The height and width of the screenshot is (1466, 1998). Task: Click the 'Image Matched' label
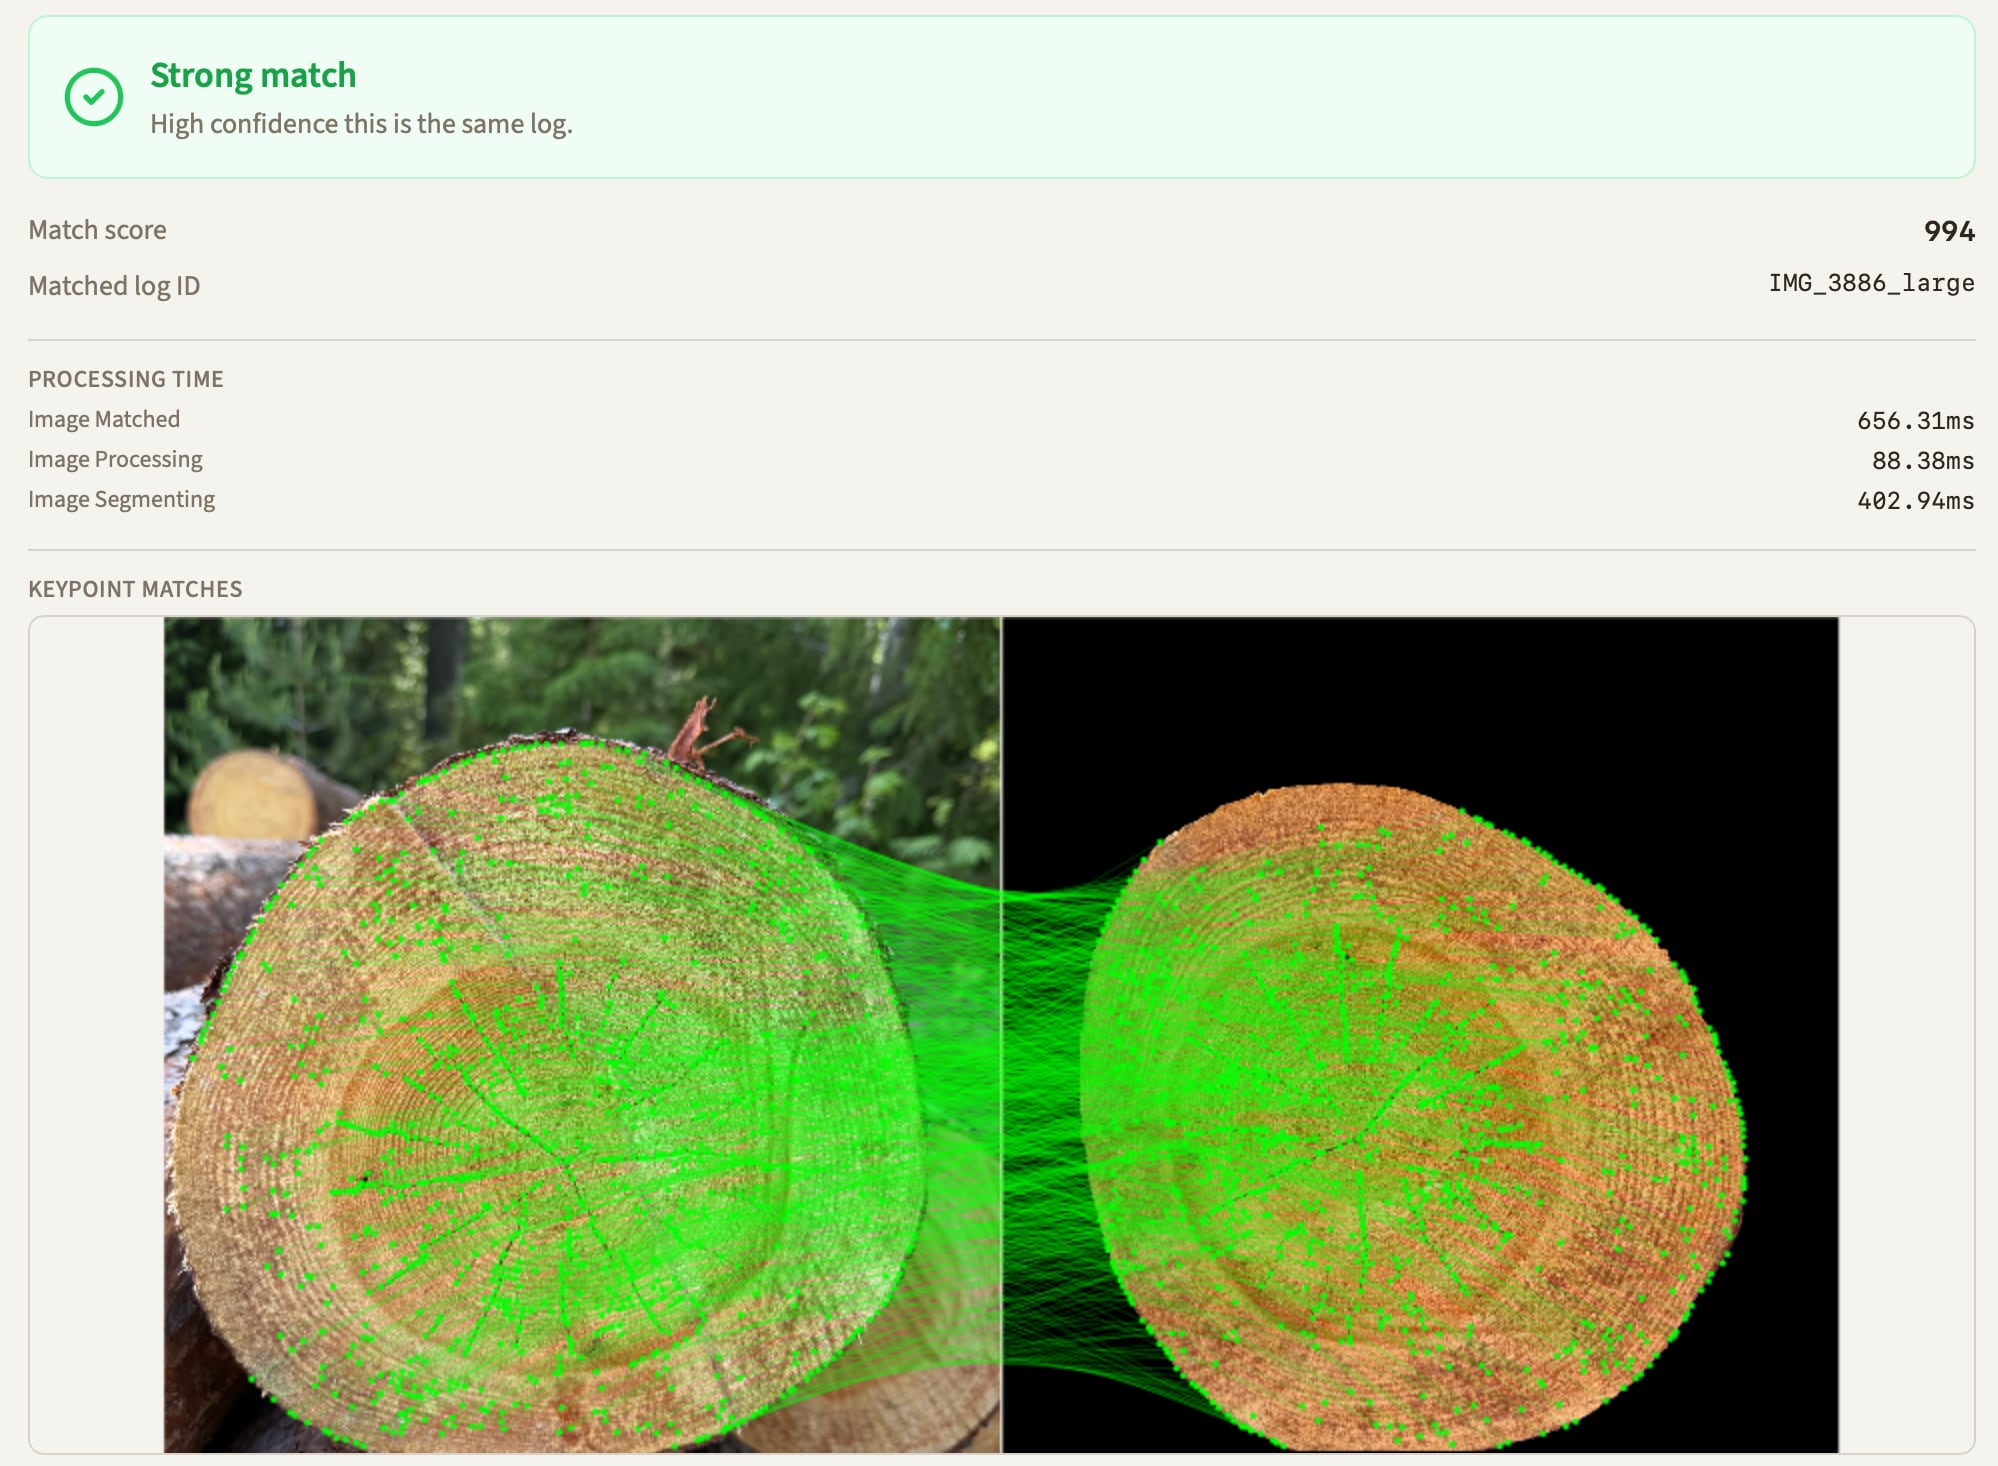pos(104,419)
